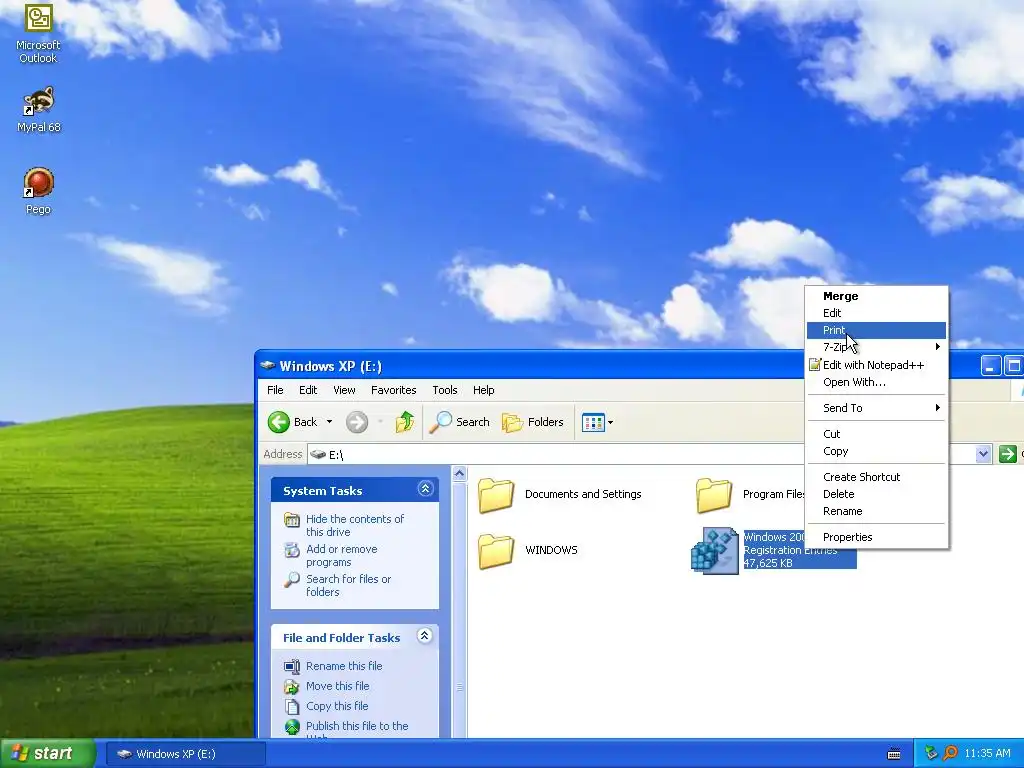This screenshot has width=1024, height=768.
Task: Select the Pego desktop shortcut
Action: (x=39, y=191)
